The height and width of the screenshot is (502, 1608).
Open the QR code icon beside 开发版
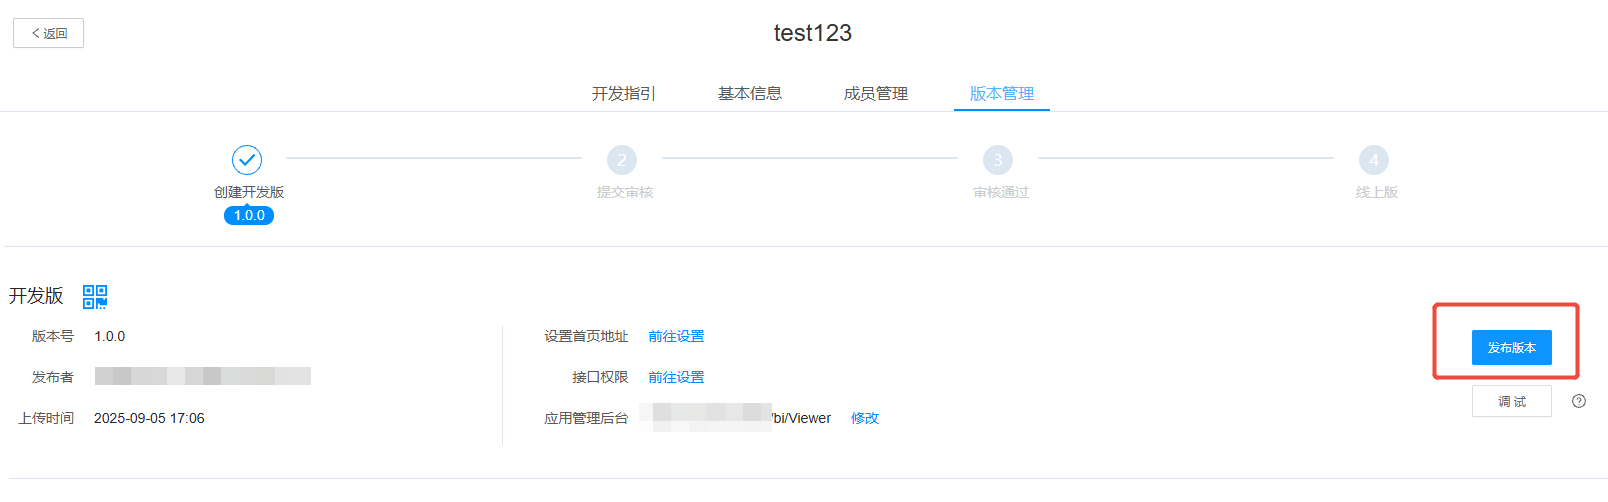coord(95,296)
